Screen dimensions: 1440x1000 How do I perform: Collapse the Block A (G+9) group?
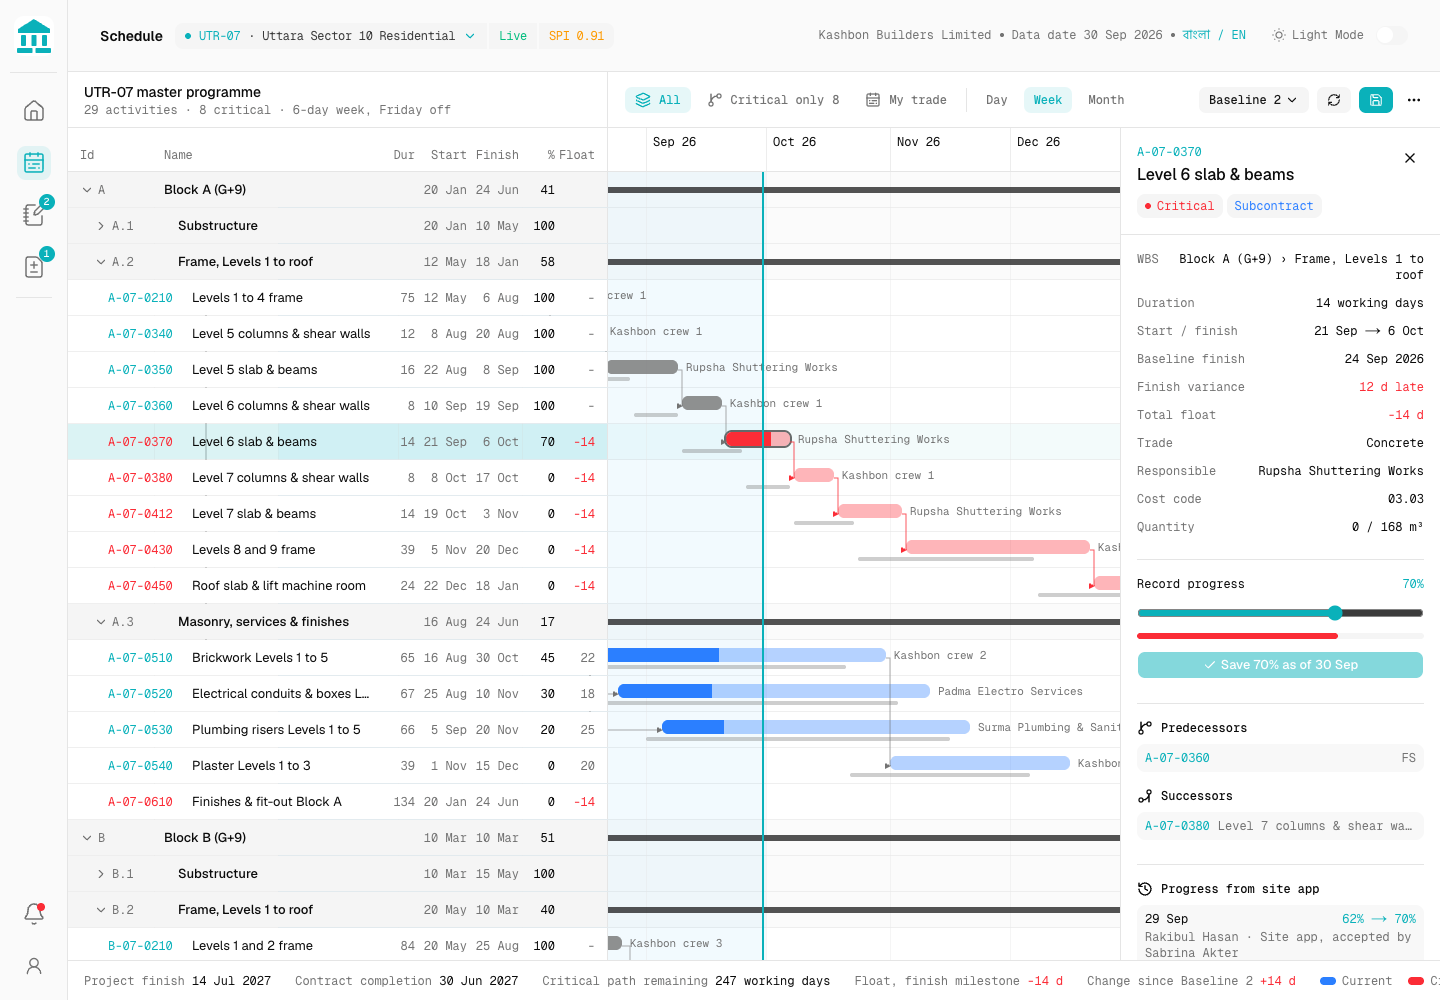pos(87,190)
